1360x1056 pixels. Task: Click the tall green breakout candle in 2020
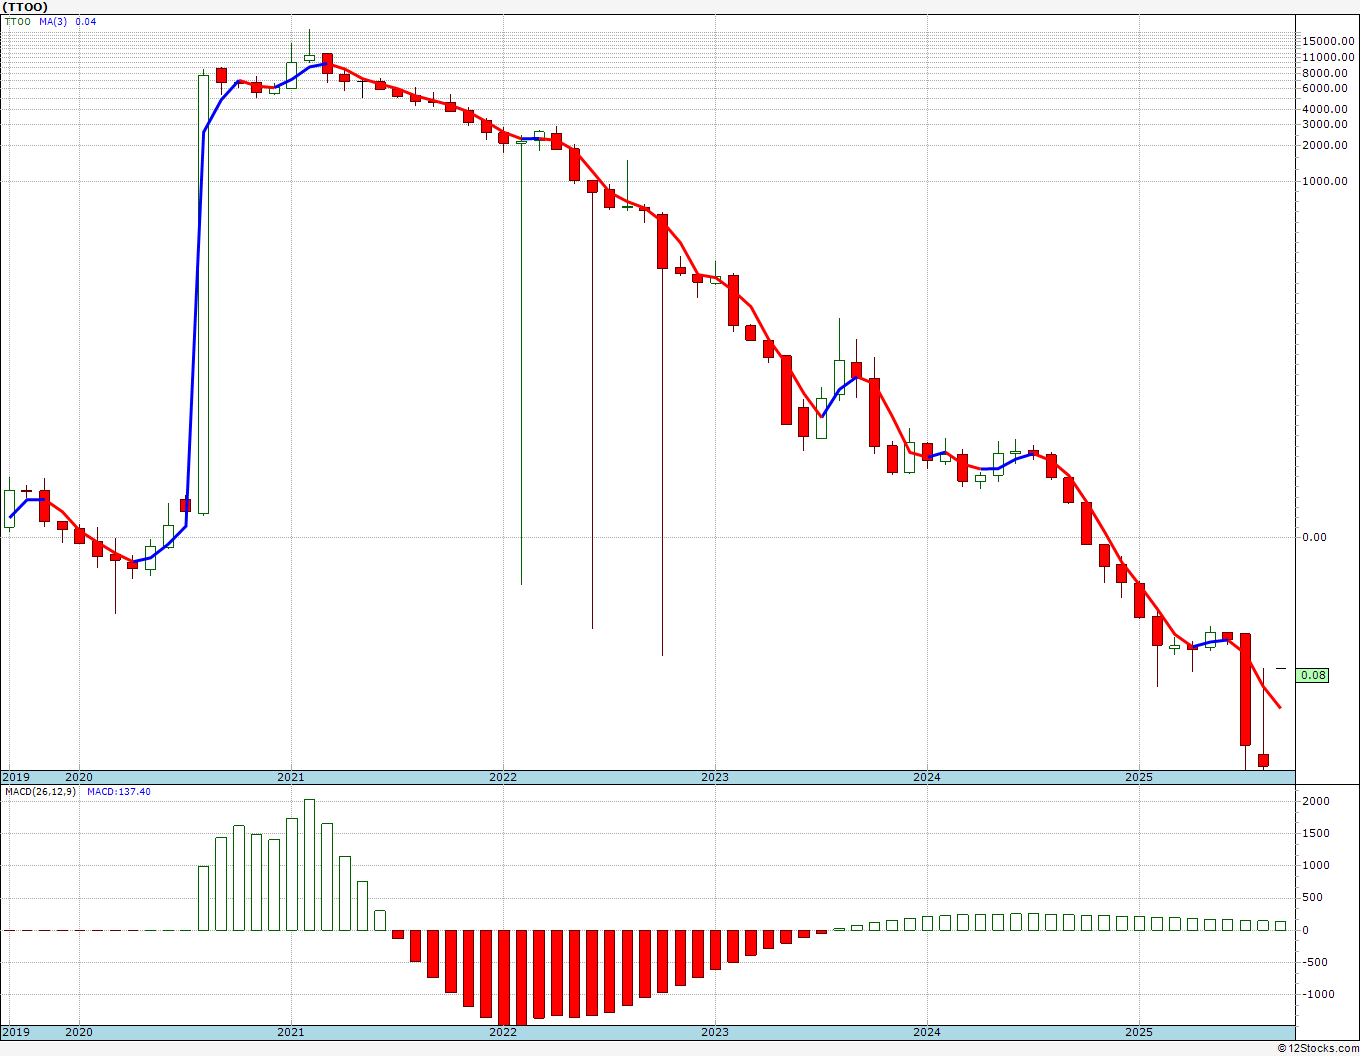click(204, 294)
